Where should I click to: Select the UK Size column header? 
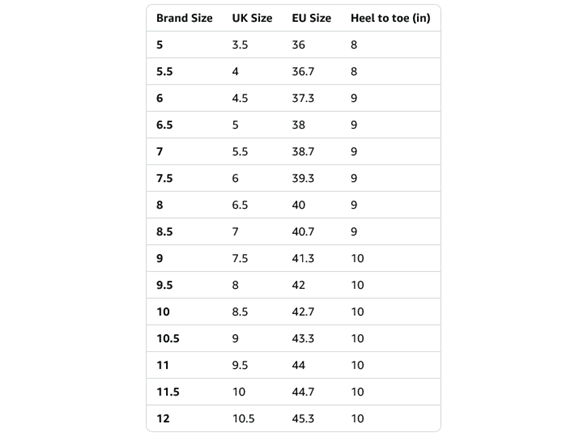tap(252, 18)
